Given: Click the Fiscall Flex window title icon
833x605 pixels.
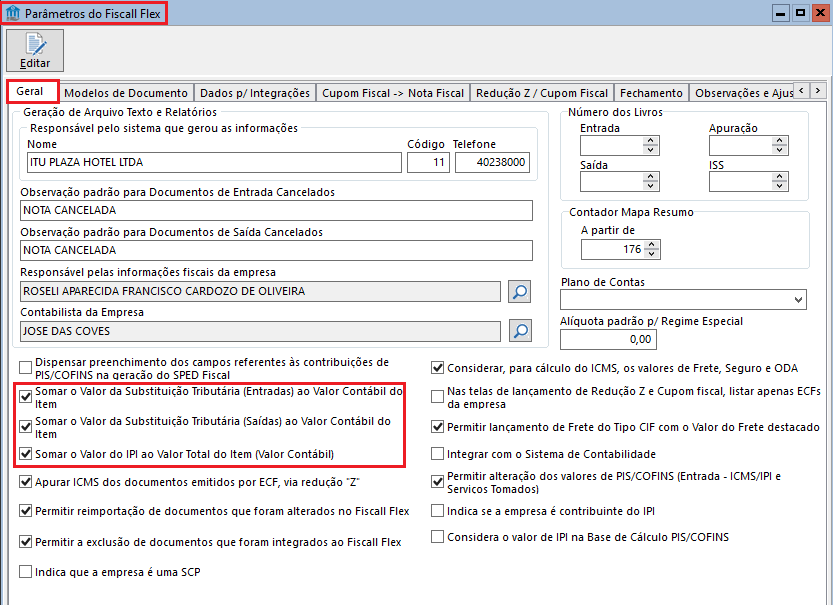Looking at the screenshot, I should click(13, 13).
